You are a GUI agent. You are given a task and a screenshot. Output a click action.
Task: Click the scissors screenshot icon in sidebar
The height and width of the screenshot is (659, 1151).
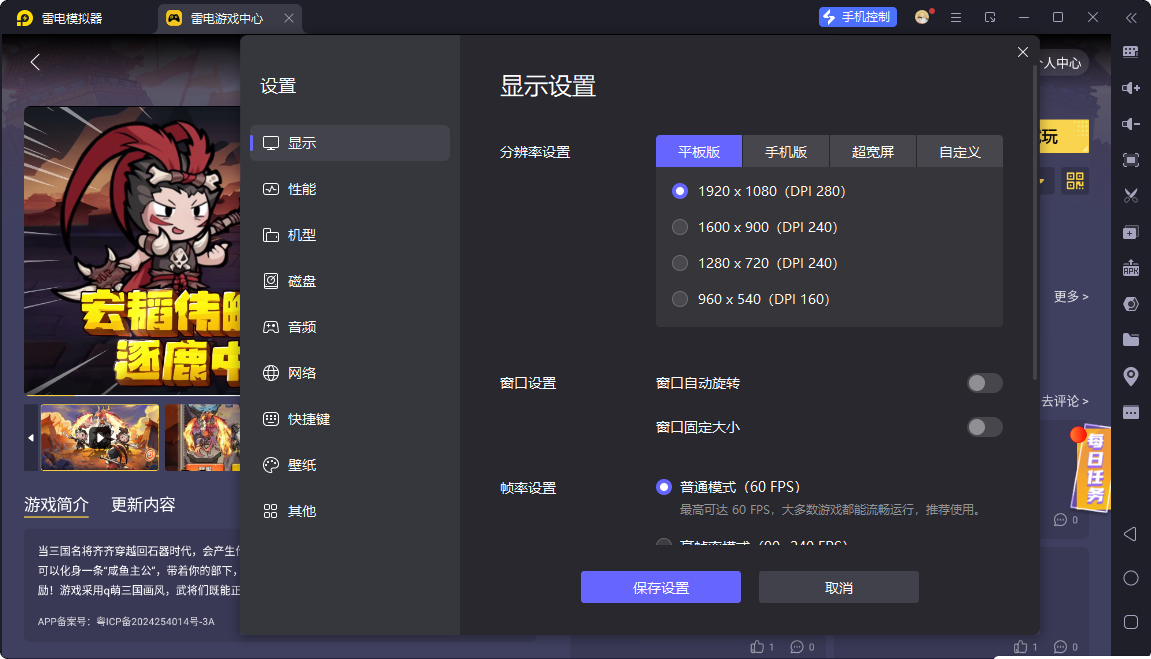coord(1131,196)
